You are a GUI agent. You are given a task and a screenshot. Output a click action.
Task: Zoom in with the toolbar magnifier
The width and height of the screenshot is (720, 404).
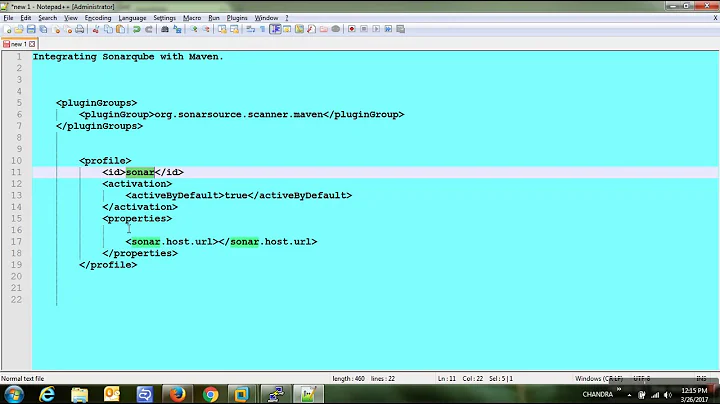click(x=194, y=29)
